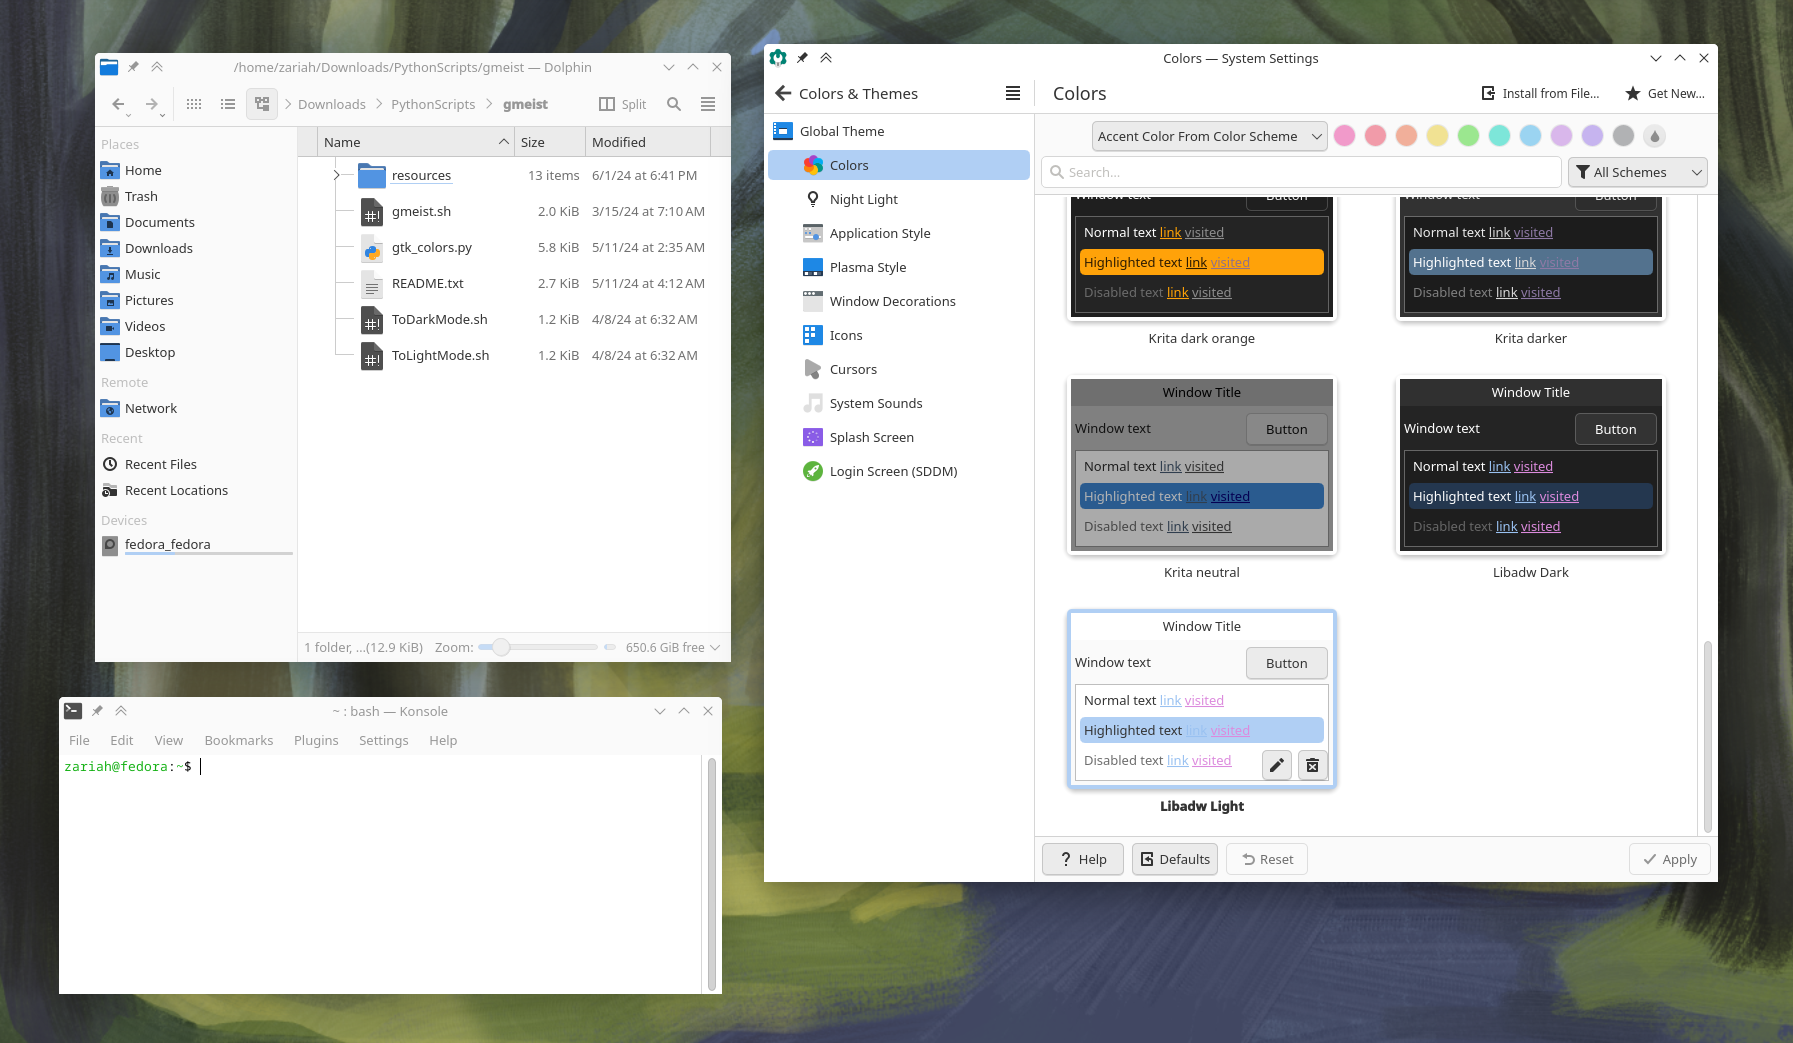Viewport: 1793px width, 1043px height.
Task: Open Konsole Bookmarks menu
Action: [239, 740]
